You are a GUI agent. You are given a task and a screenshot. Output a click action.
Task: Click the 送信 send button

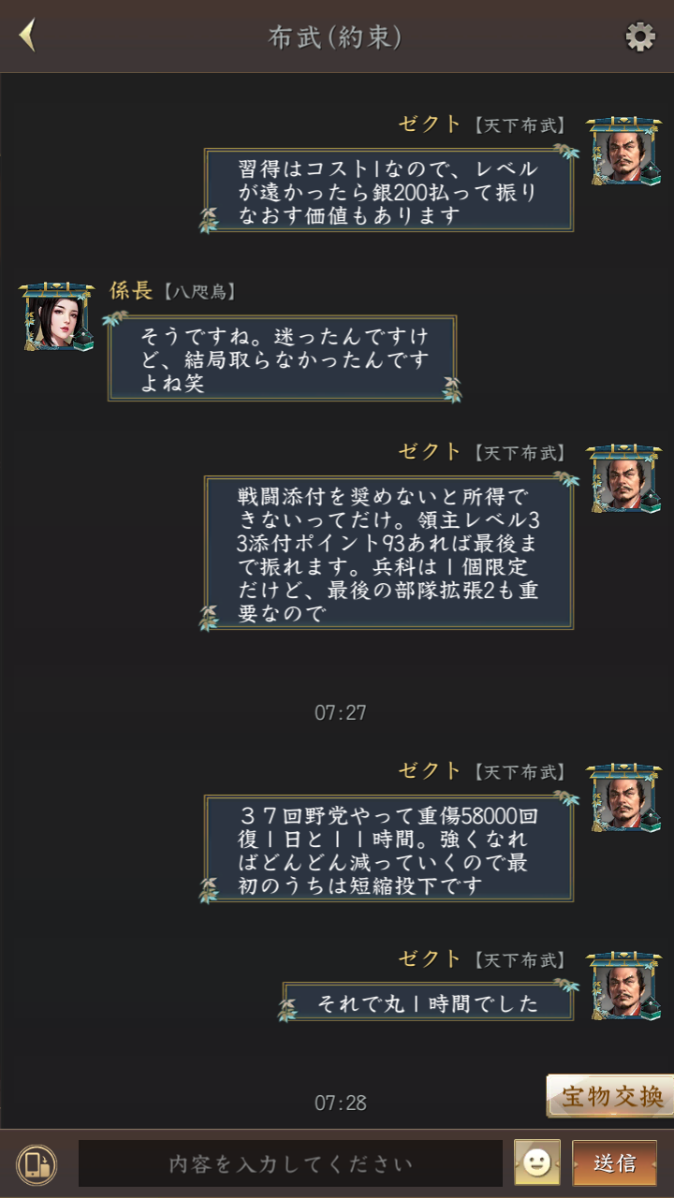(614, 1163)
